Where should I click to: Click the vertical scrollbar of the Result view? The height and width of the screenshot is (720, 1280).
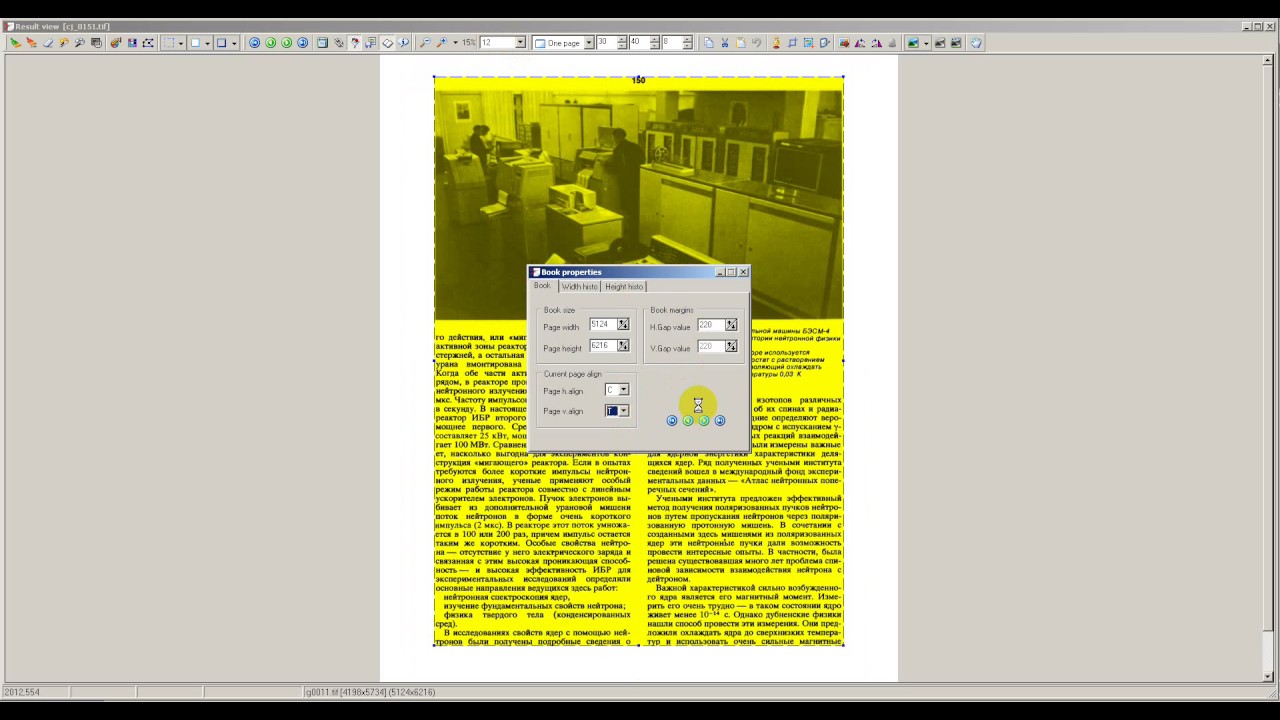click(1268, 368)
